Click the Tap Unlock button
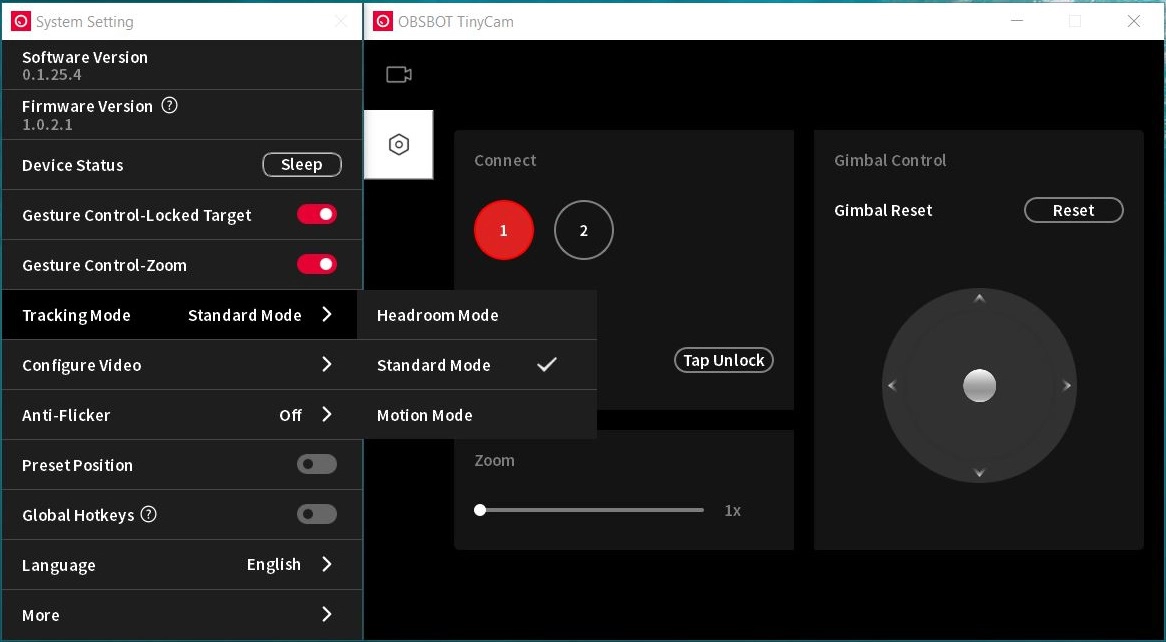The height and width of the screenshot is (642, 1166). pyautogui.click(x=724, y=360)
